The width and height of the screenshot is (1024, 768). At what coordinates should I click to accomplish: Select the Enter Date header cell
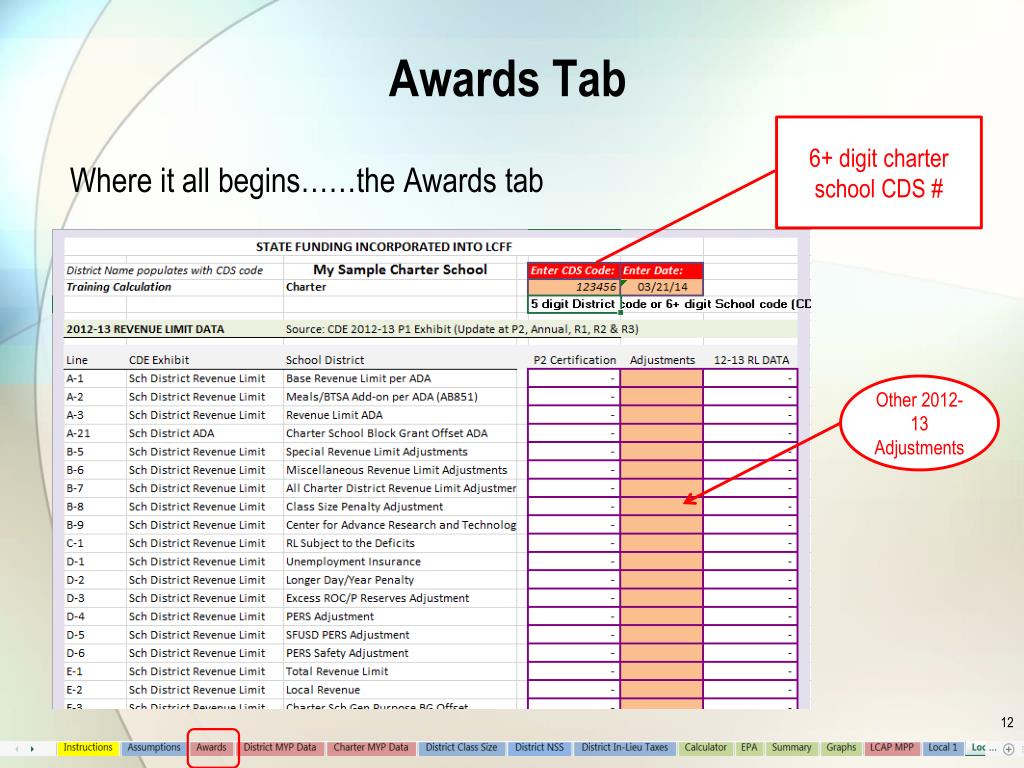click(662, 270)
